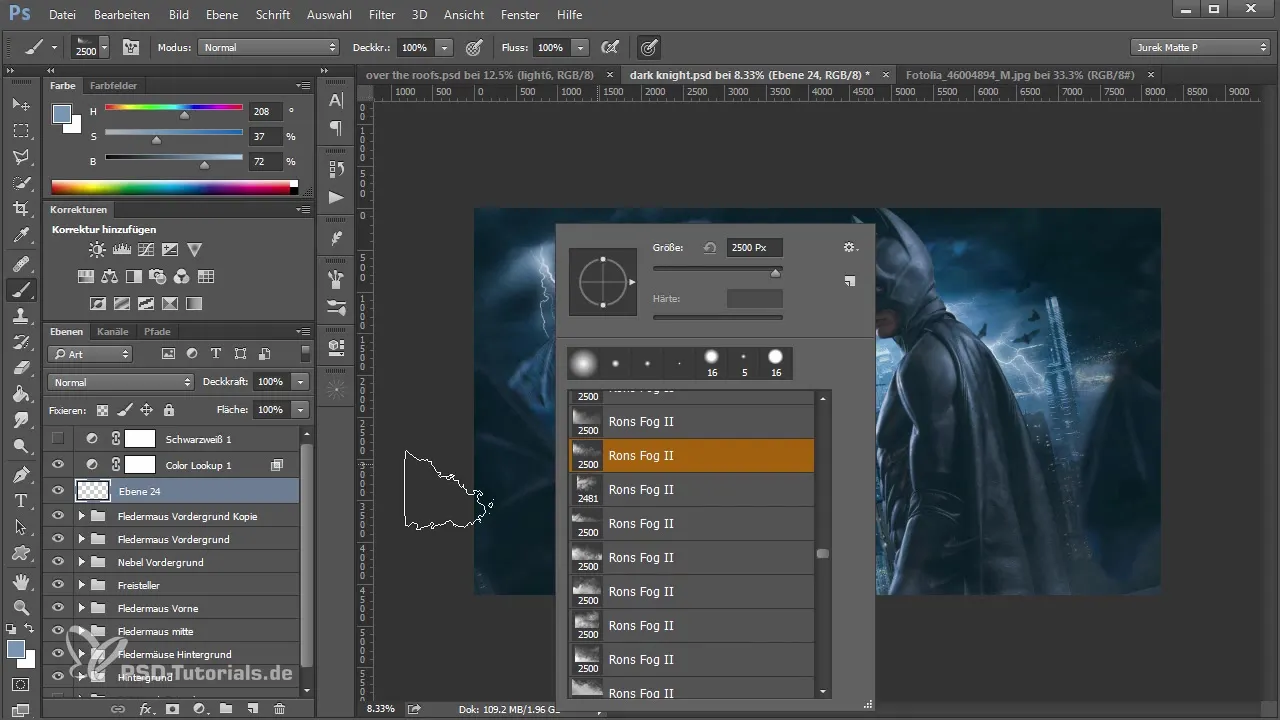Add Curves adjustment icon
Image resolution: width=1280 pixels, height=720 pixels.
(146, 250)
